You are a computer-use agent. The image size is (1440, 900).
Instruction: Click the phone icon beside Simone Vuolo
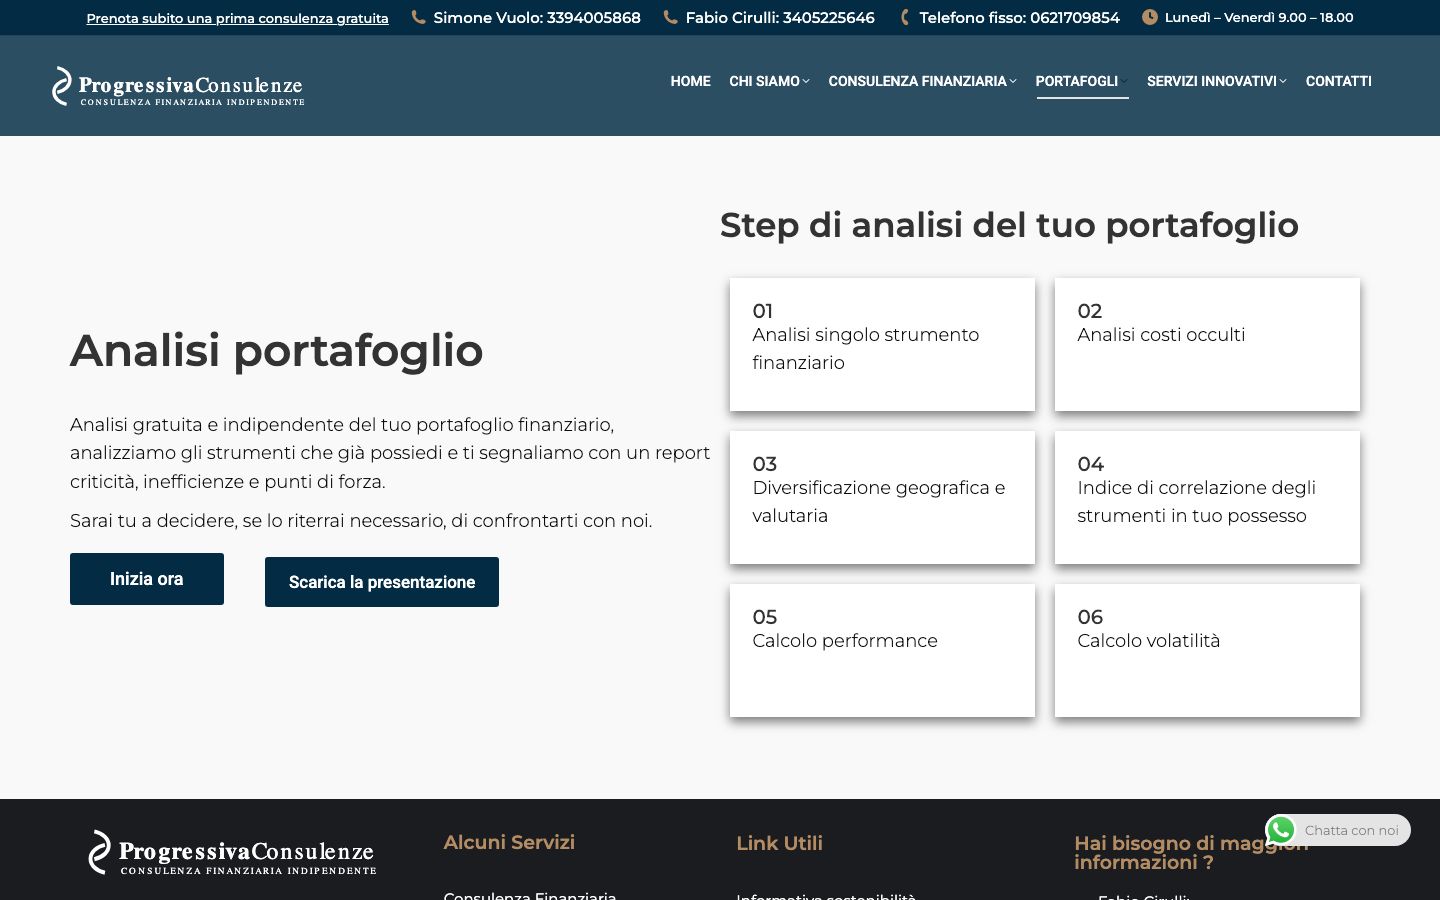pos(418,17)
